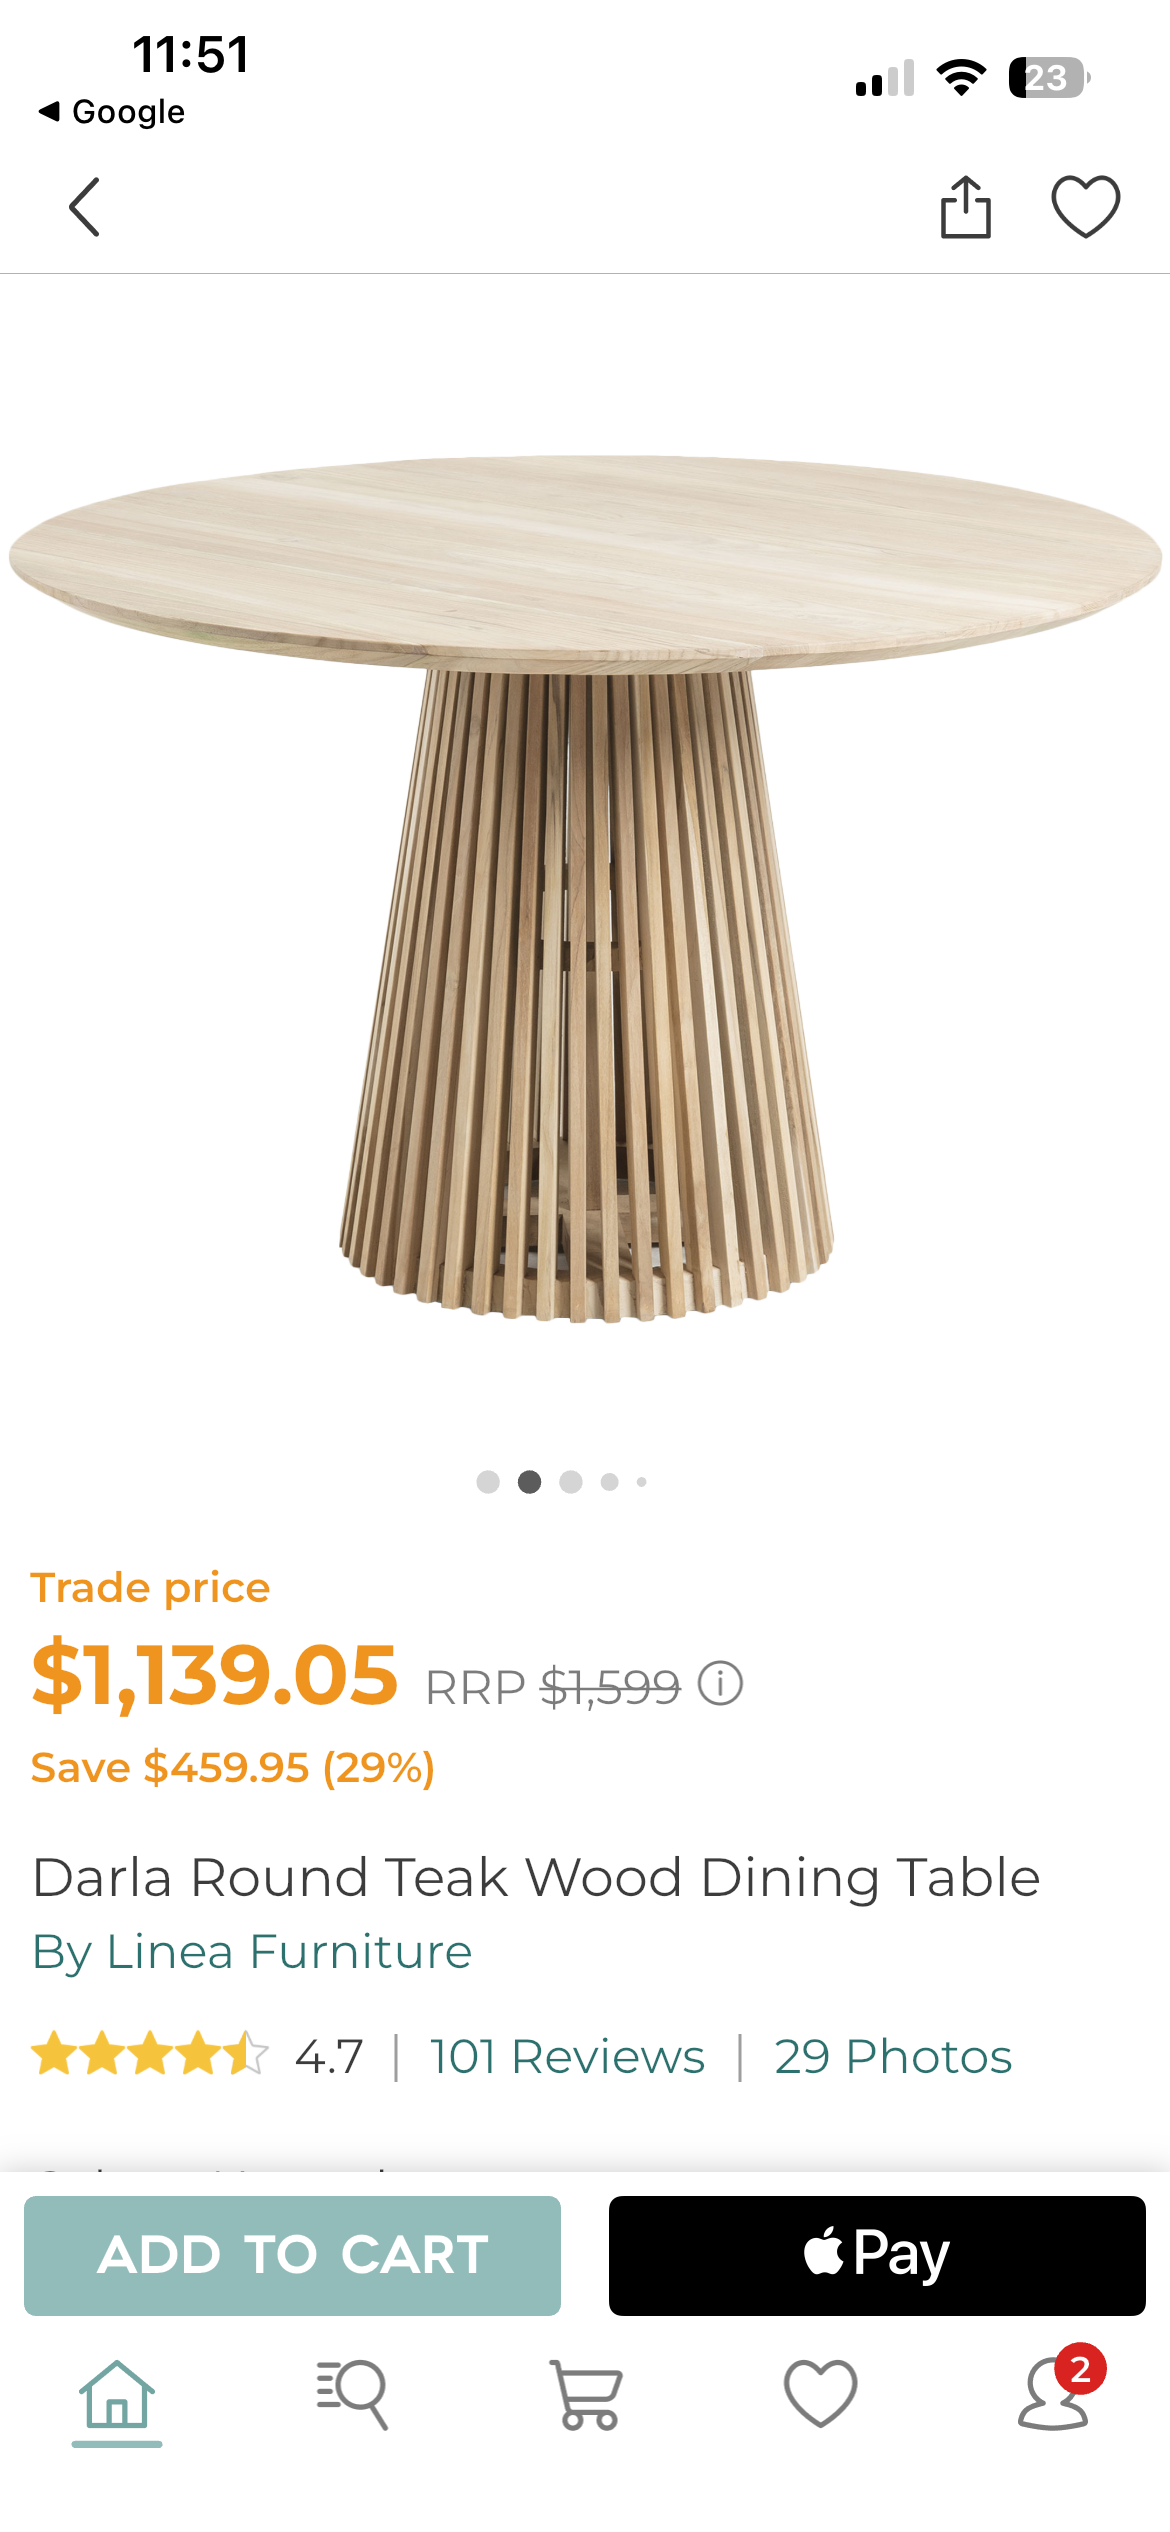This screenshot has height=2532, width=1170.
Task: Open the share sheet icon
Action: (x=966, y=207)
